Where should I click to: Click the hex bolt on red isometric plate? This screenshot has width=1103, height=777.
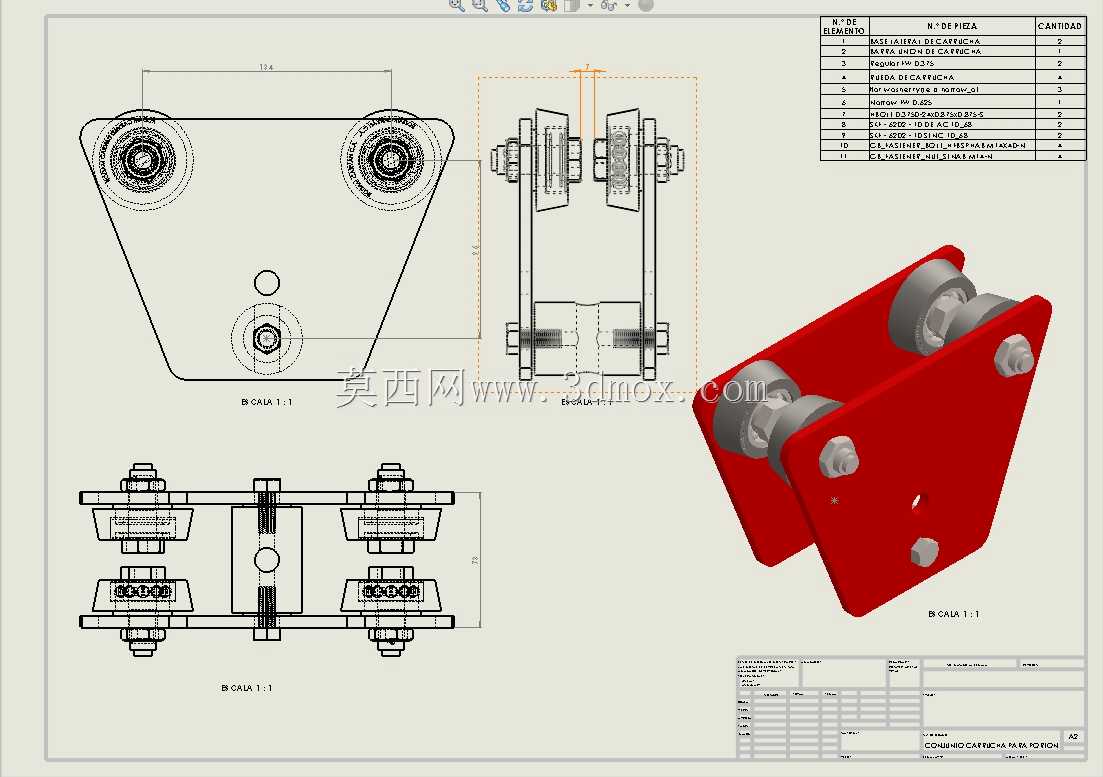click(924, 552)
